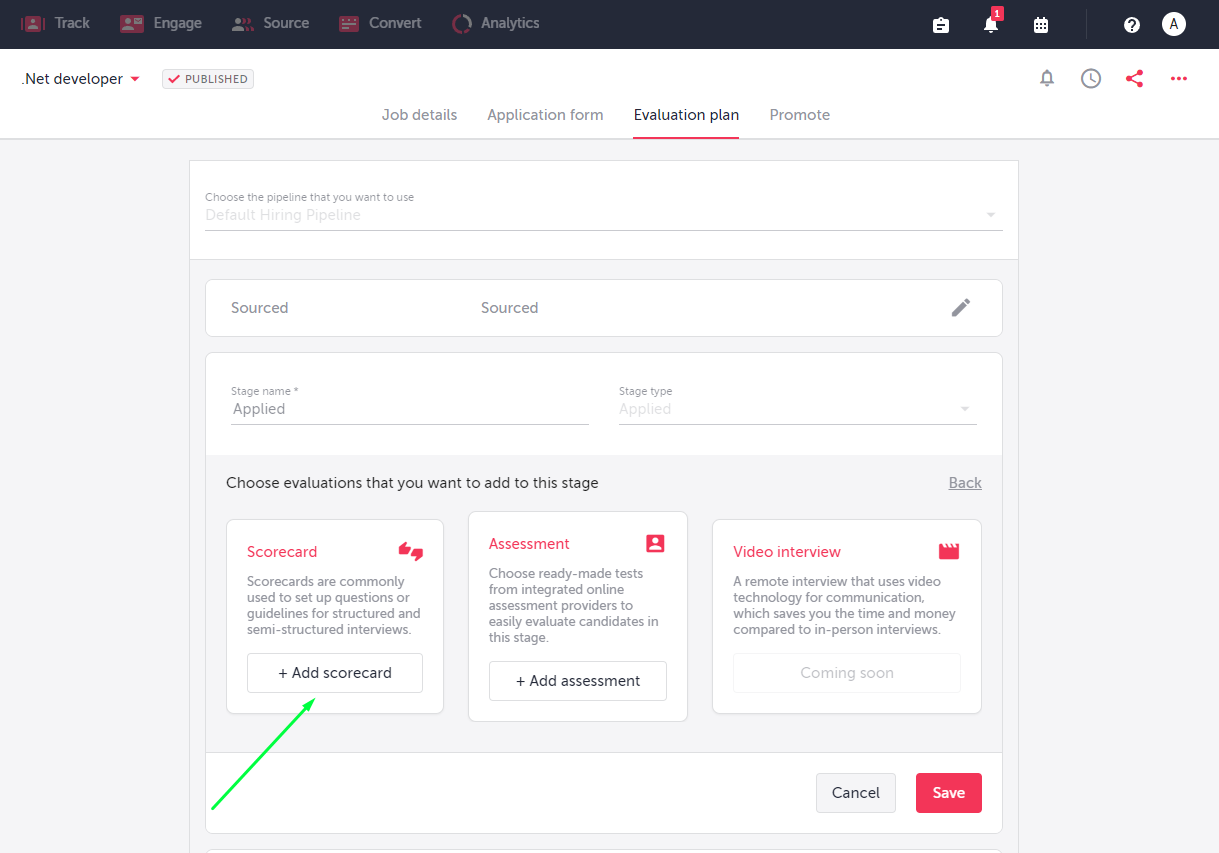The height and width of the screenshot is (853, 1219).
Task: Open the ellipsis more-options icon
Action: pyautogui.click(x=1178, y=78)
